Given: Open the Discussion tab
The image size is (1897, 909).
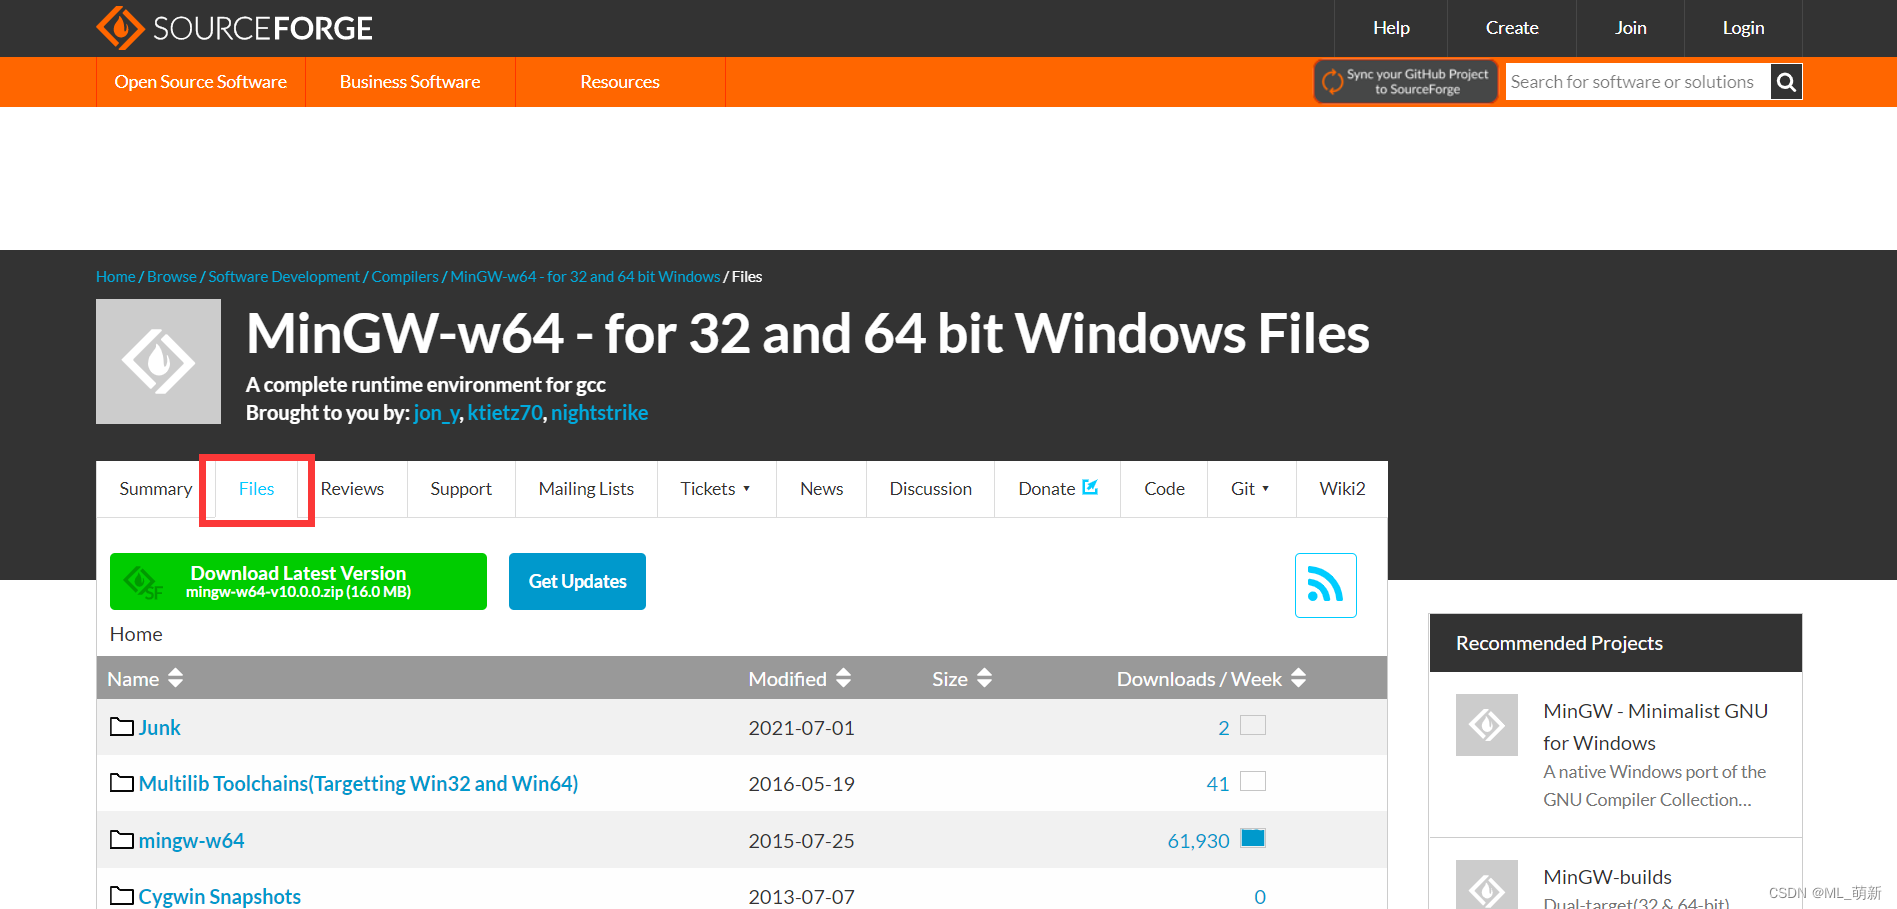Looking at the screenshot, I should pos(930,489).
